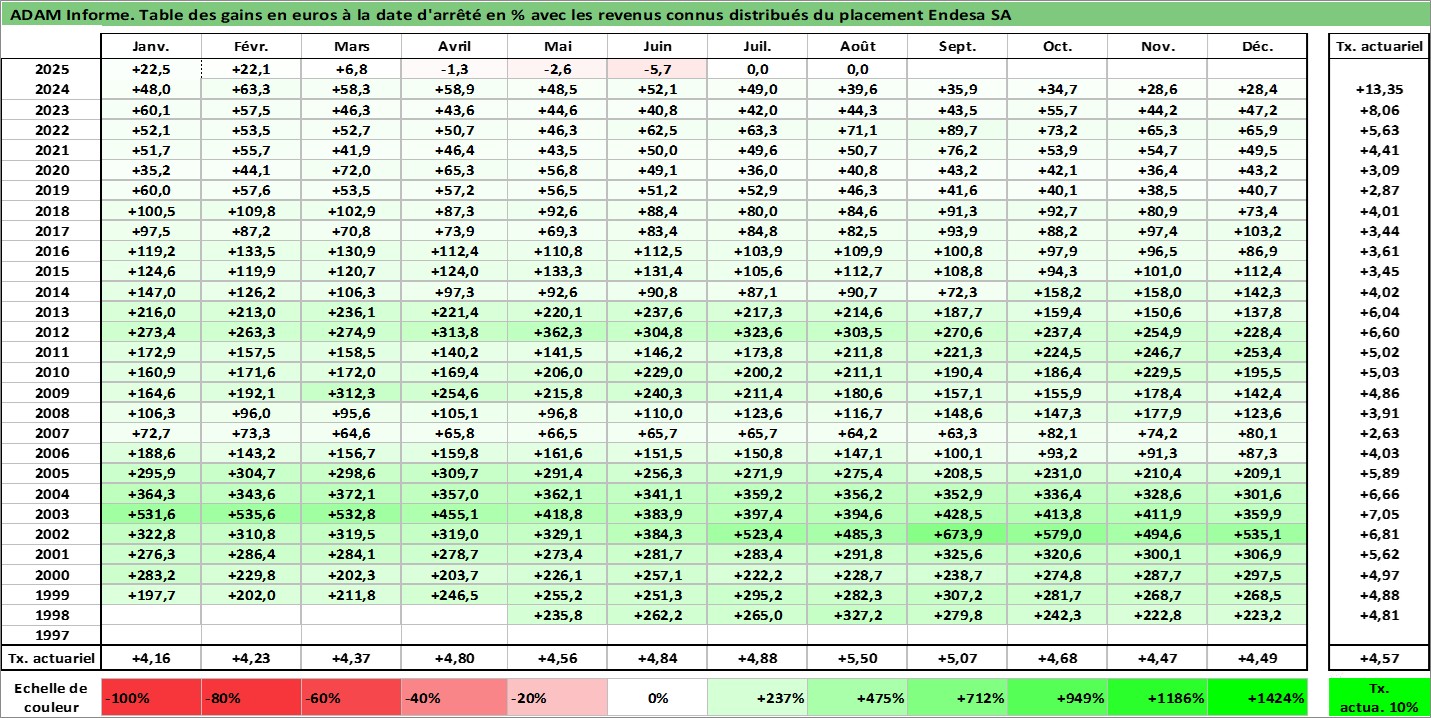This screenshot has height=718, width=1431.
Task: Click the Tx. actuariel bottom row label
Action: [51, 658]
